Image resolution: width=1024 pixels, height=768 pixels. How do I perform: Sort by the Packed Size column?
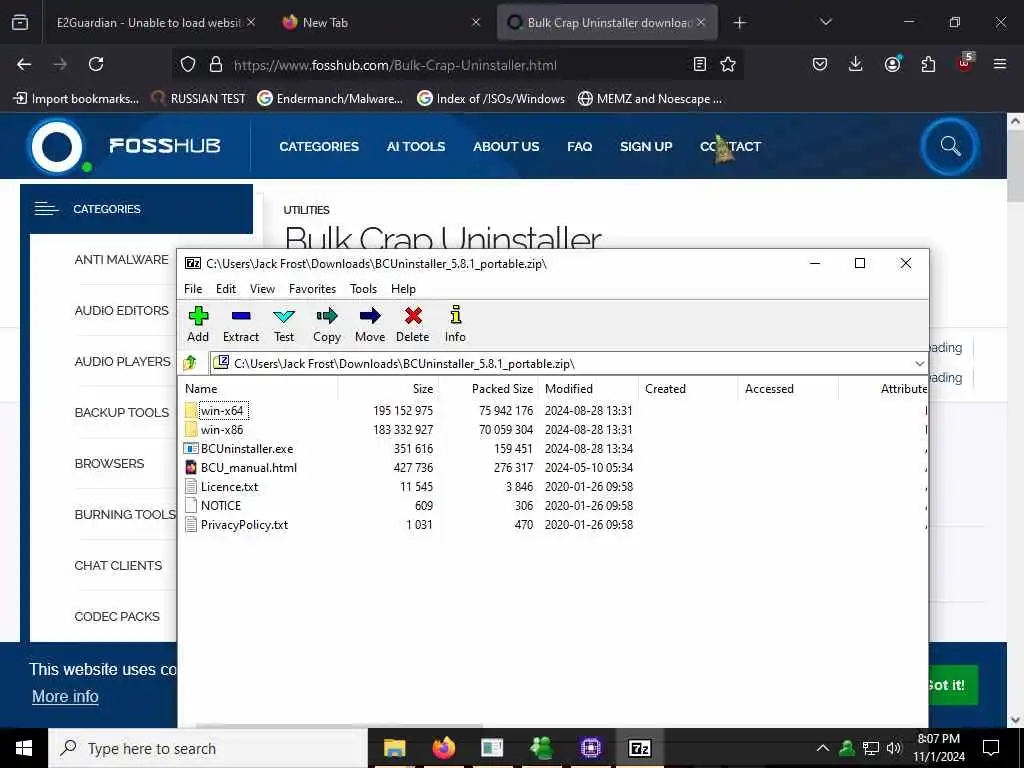pyautogui.click(x=489, y=389)
